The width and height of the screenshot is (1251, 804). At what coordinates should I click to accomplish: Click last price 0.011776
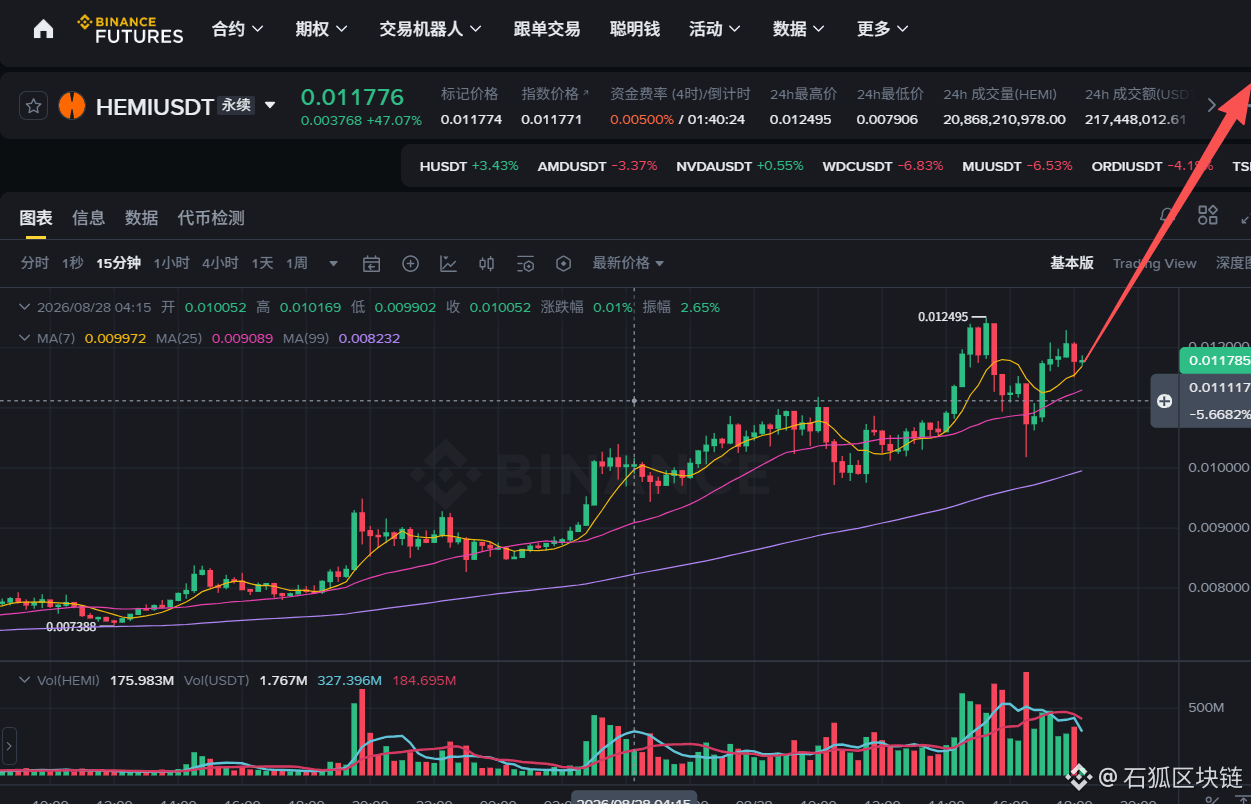[x=352, y=97]
